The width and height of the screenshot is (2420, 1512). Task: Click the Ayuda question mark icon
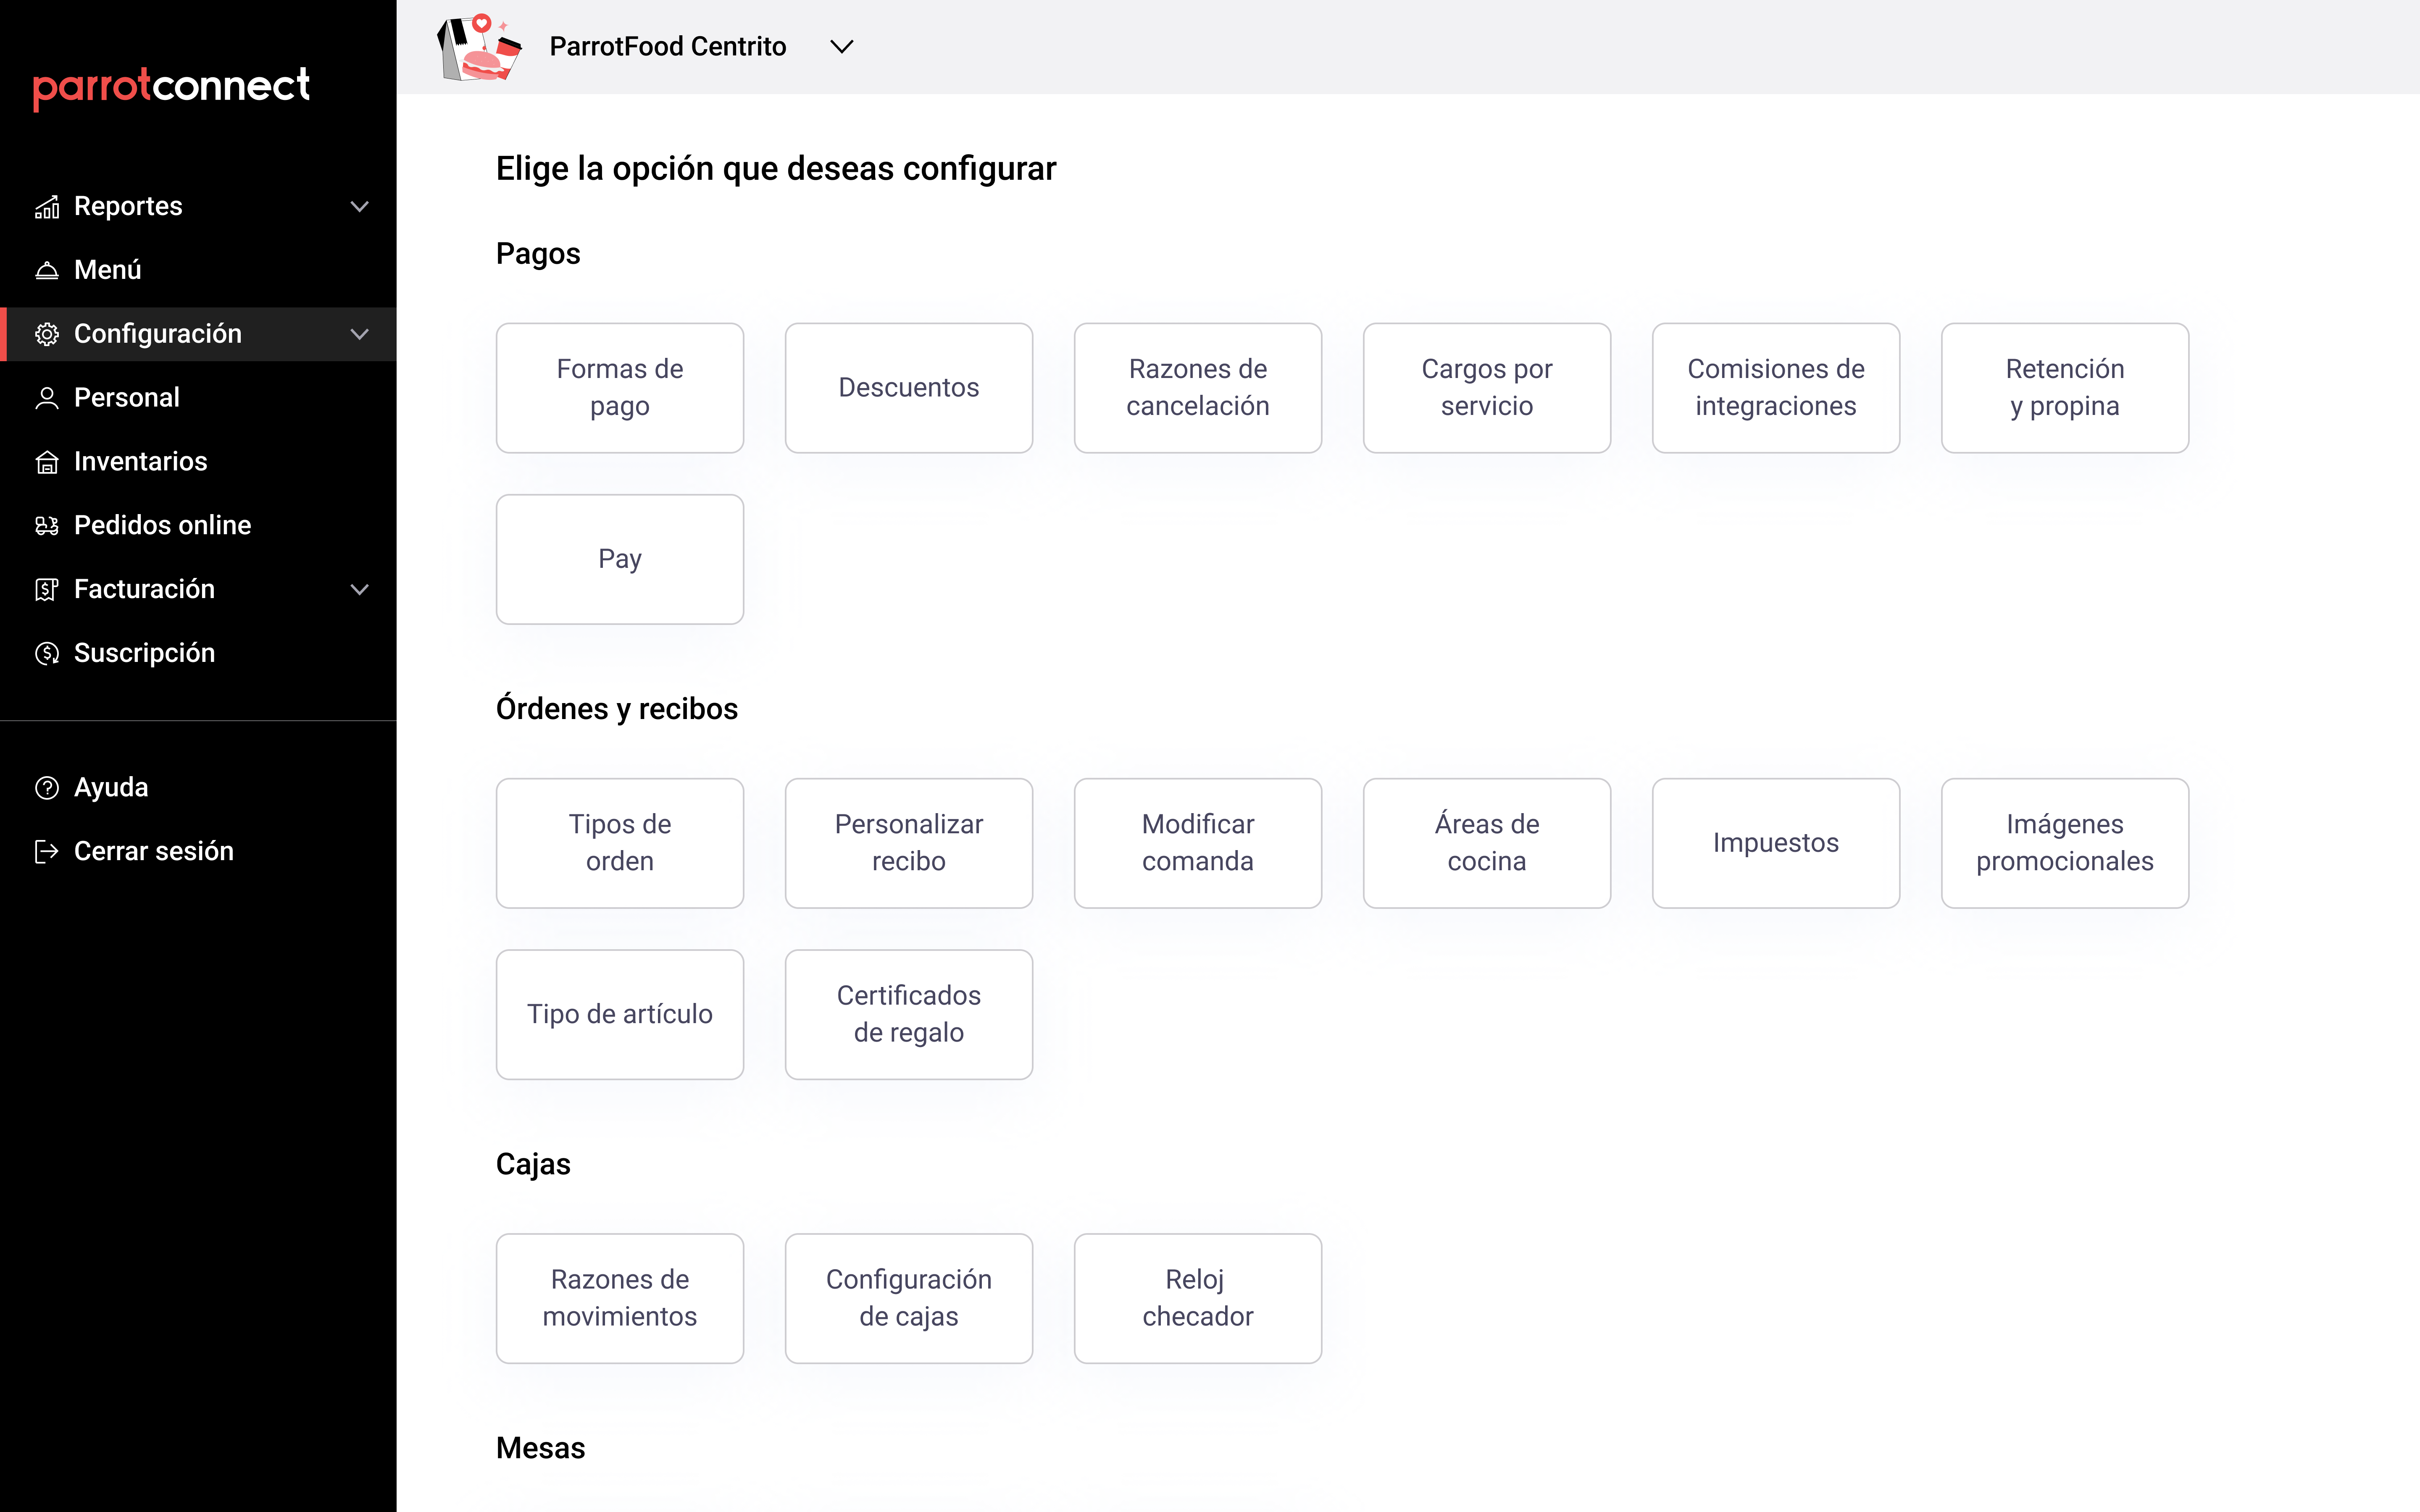tap(47, 788)
